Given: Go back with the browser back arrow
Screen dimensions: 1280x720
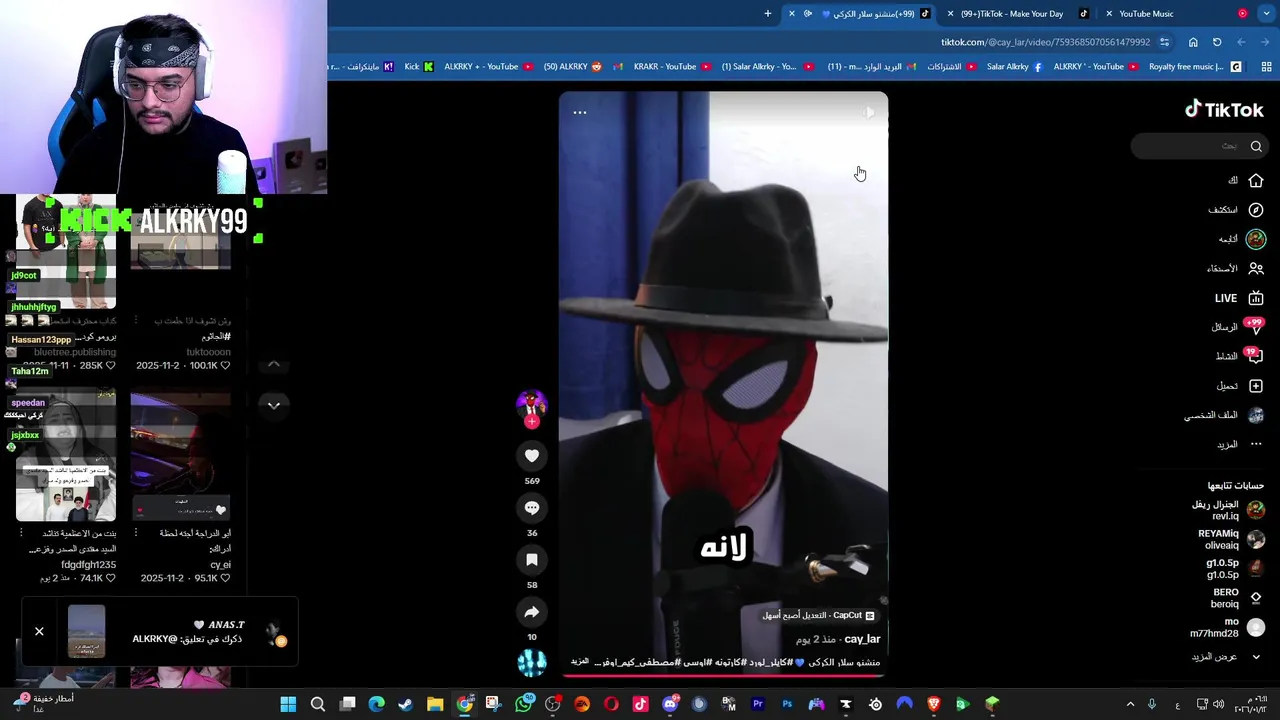Looking at the screenshot, I should pyautogui.click(x=1265, y=42).
